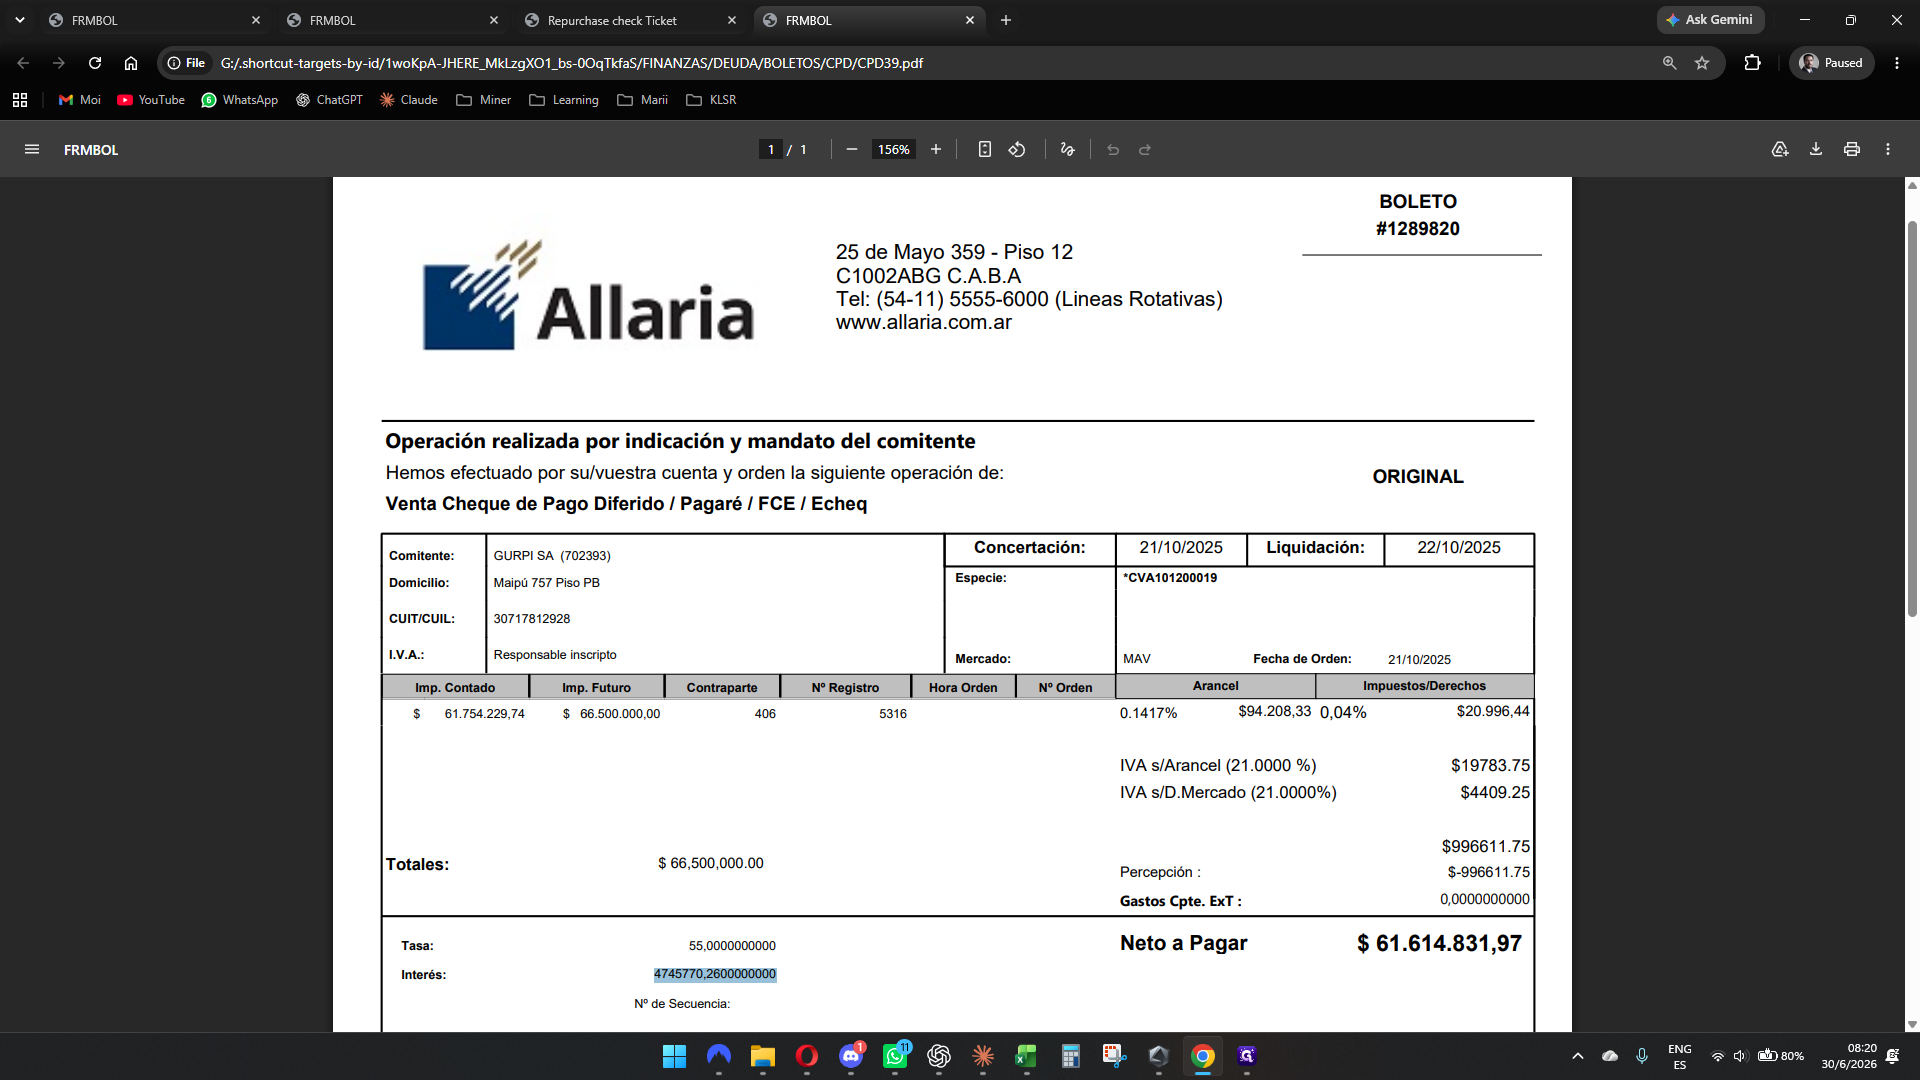Viewport: 1920px width, 1080px height.
Task: Open PDF viewer more actions menu
Action: (x=1888, y=150)
